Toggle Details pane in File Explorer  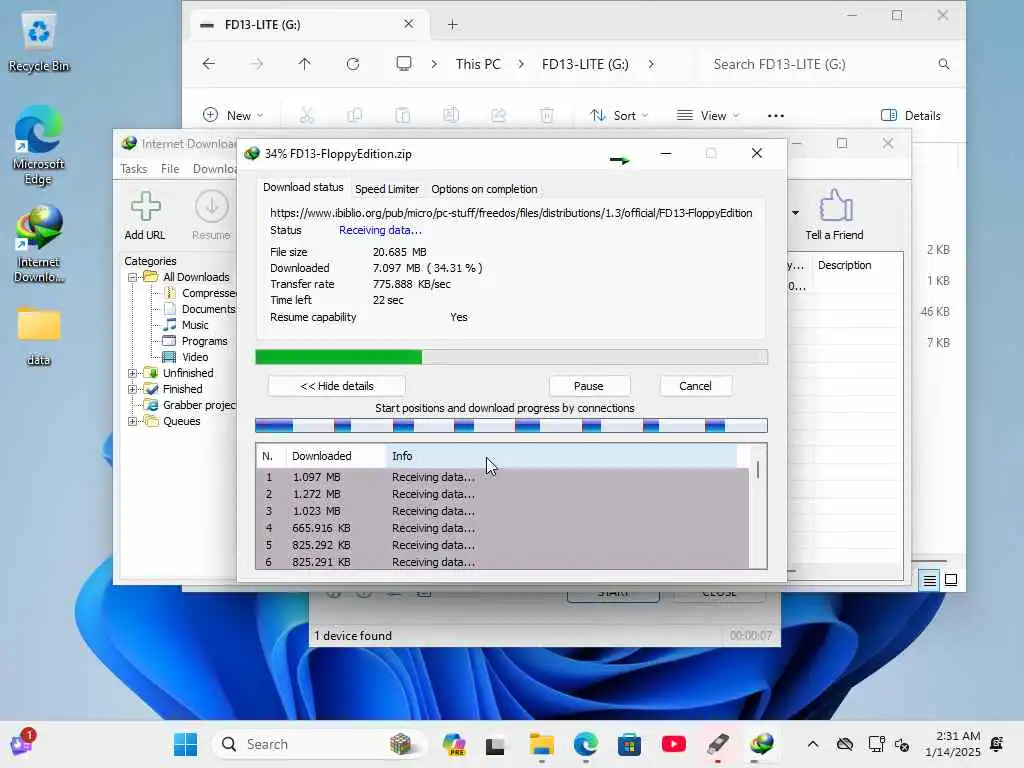coord(910,116)
